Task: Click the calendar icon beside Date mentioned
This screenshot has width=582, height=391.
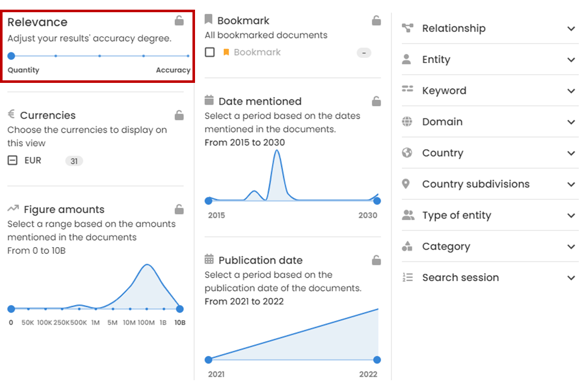Action: click(209, 100)
